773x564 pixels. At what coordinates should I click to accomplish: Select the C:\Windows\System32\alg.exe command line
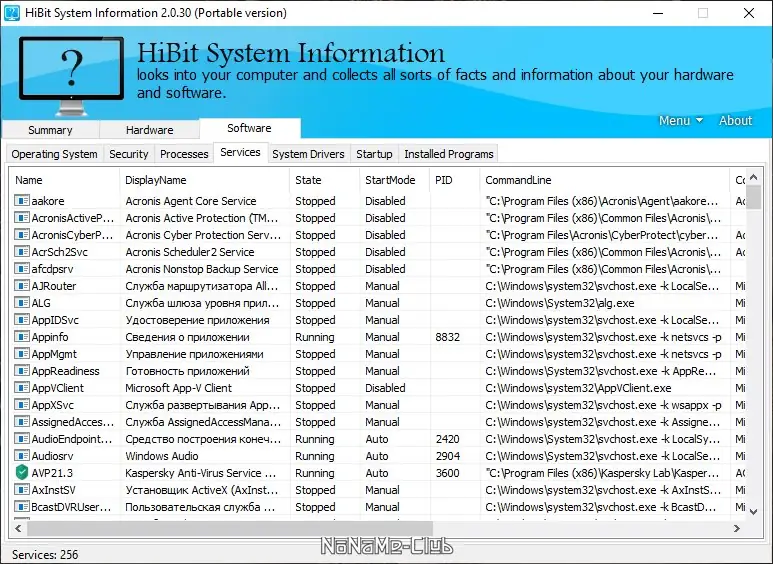[x=560, y=303]
